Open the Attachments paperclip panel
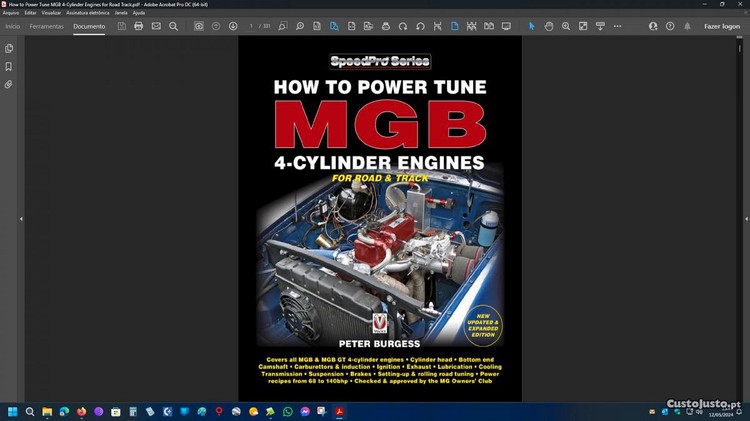Viewport: 750px width, 421px height. pyautogui.click(x=9, y=85)
